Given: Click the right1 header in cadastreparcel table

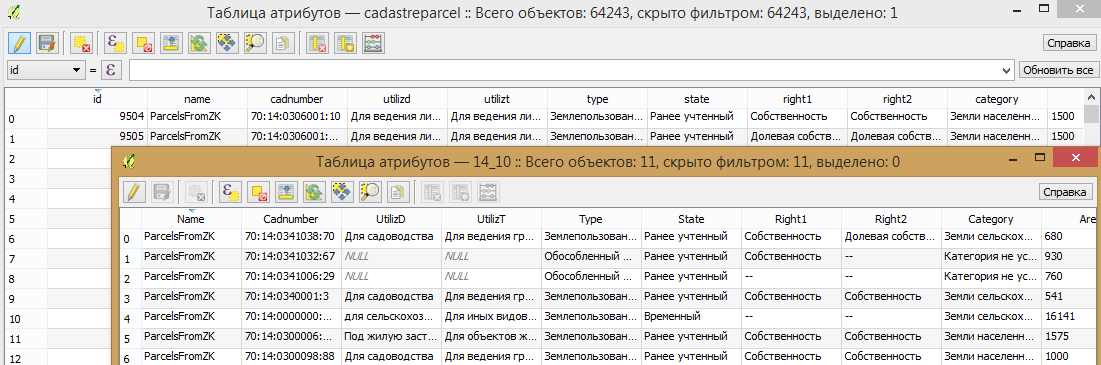Looking at the screenshot, I should point(797,99).
